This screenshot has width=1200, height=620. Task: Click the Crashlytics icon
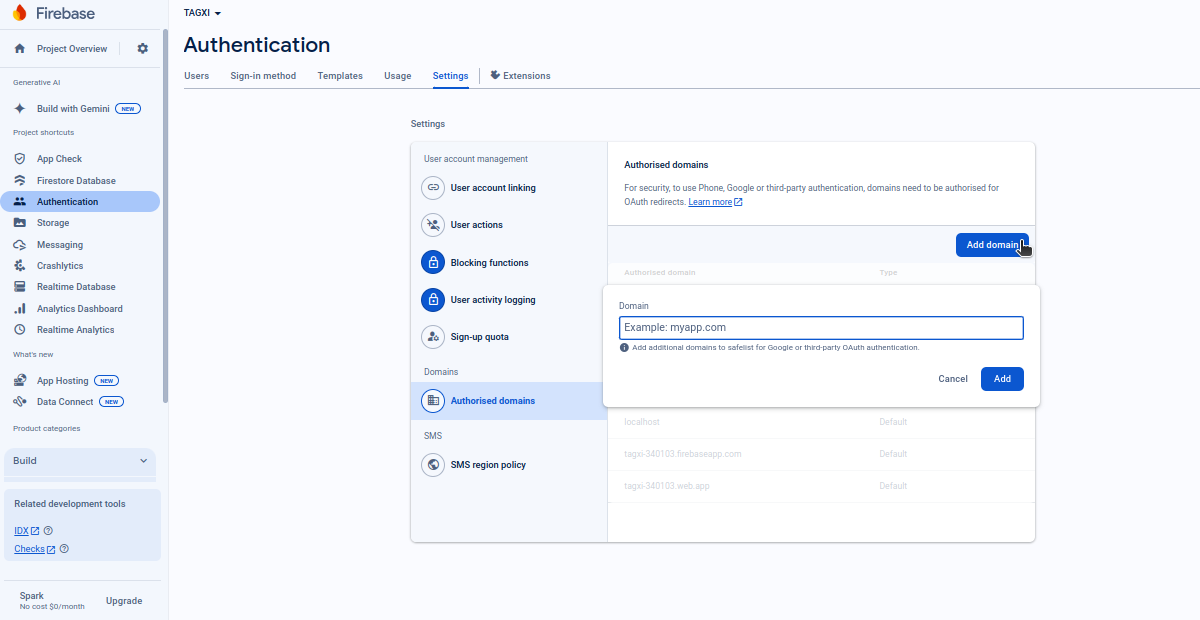point(21,265)
